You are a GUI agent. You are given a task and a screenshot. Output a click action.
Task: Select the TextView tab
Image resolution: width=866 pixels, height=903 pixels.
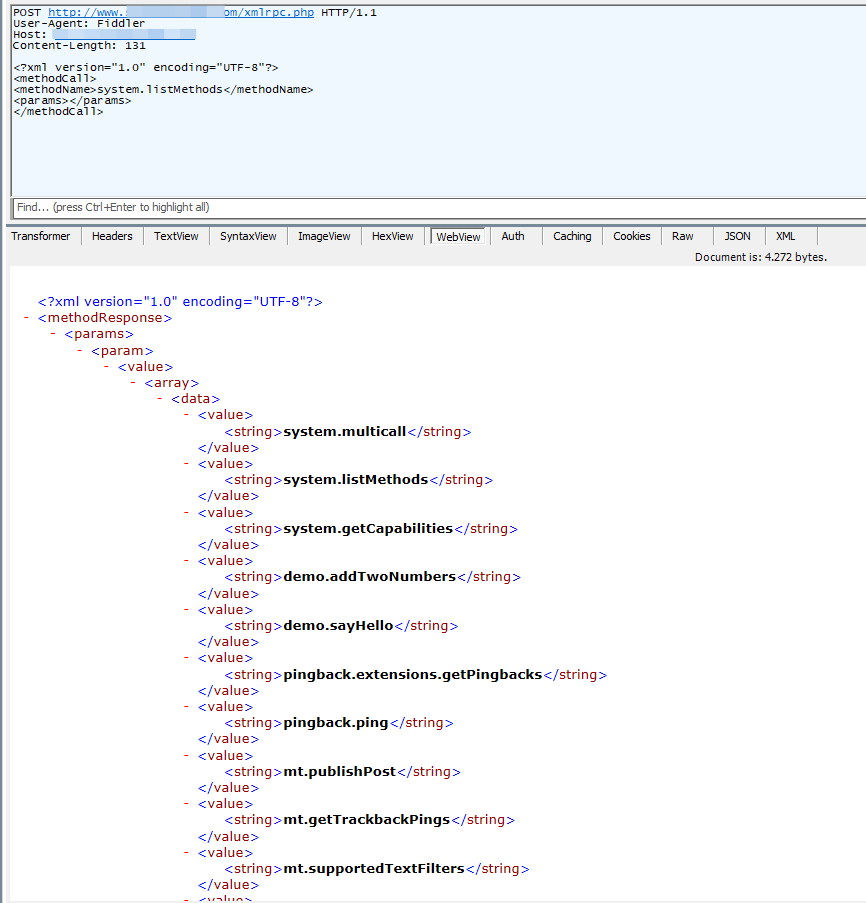(x=176, y=236)
